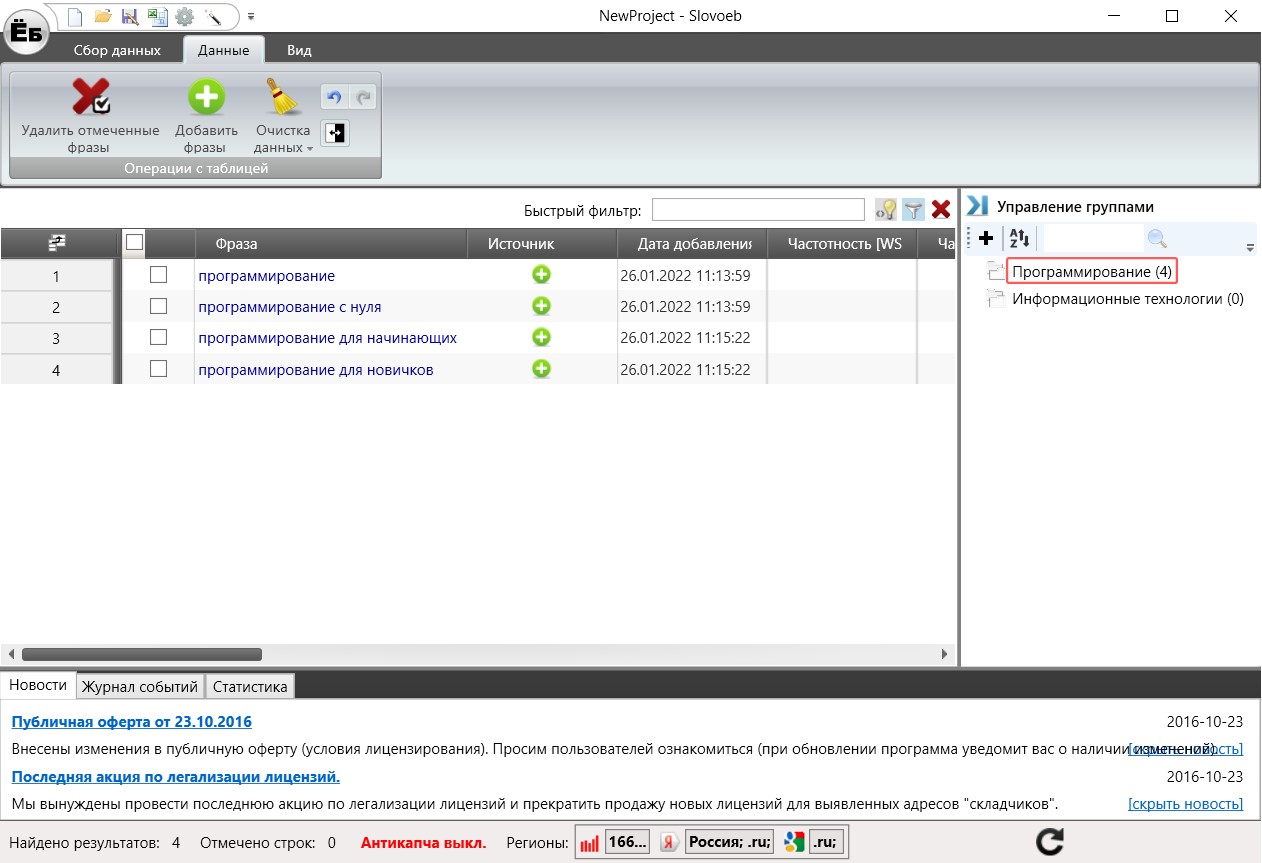Click the Delete marked phrases icon
This screenshot has height=863, width=1262.
(x=90, y=98)
